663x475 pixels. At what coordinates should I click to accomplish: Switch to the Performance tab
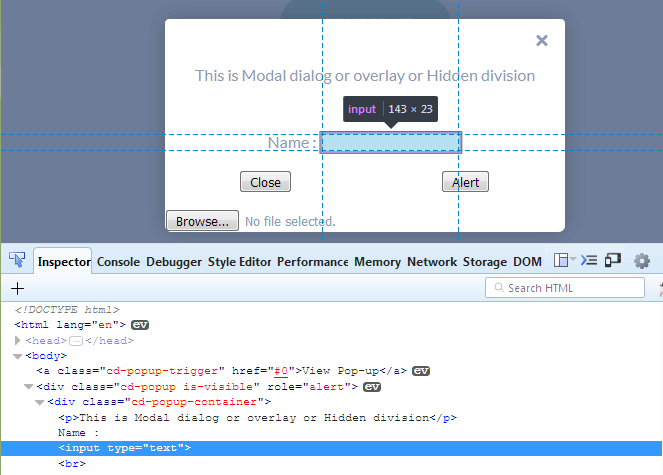coord(312,262)
